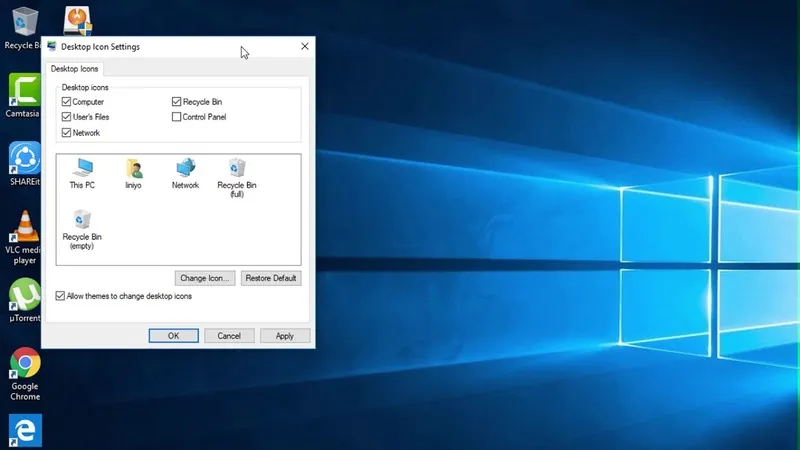Click the VLC media player desktop icon

(x=23, y=238)
